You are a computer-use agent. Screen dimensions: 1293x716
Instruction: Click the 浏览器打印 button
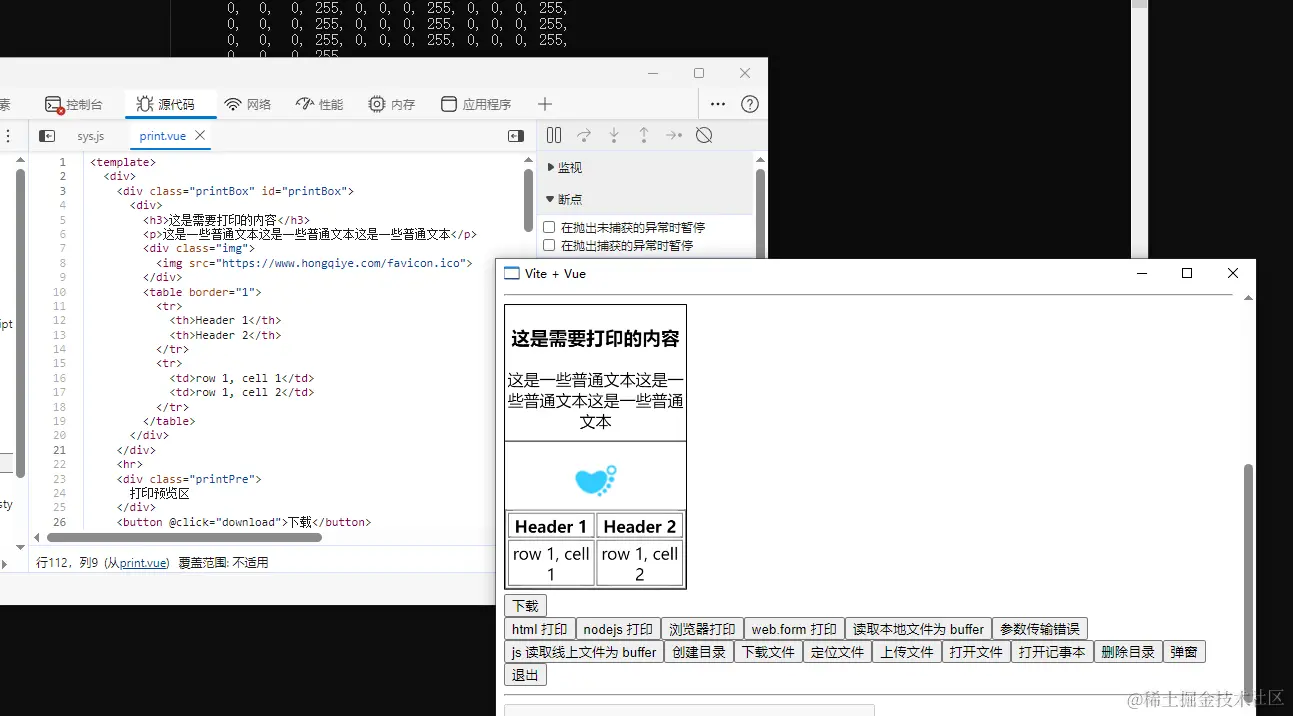pyautogui.click(x=702, y=629)
